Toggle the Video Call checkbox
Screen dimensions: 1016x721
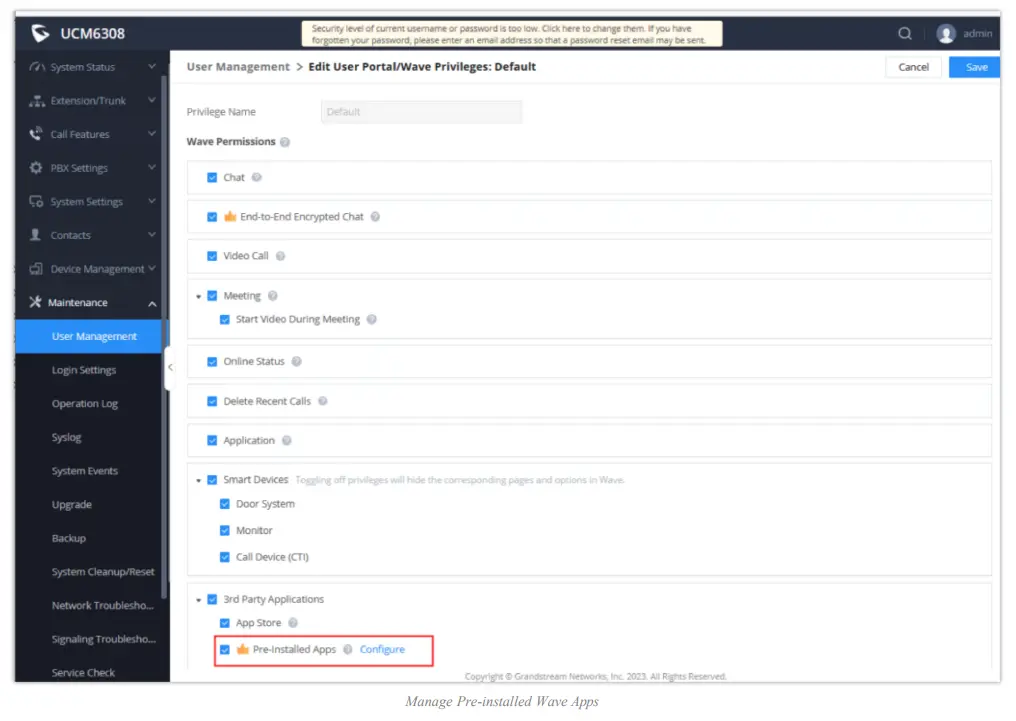(x=212, y=257)
